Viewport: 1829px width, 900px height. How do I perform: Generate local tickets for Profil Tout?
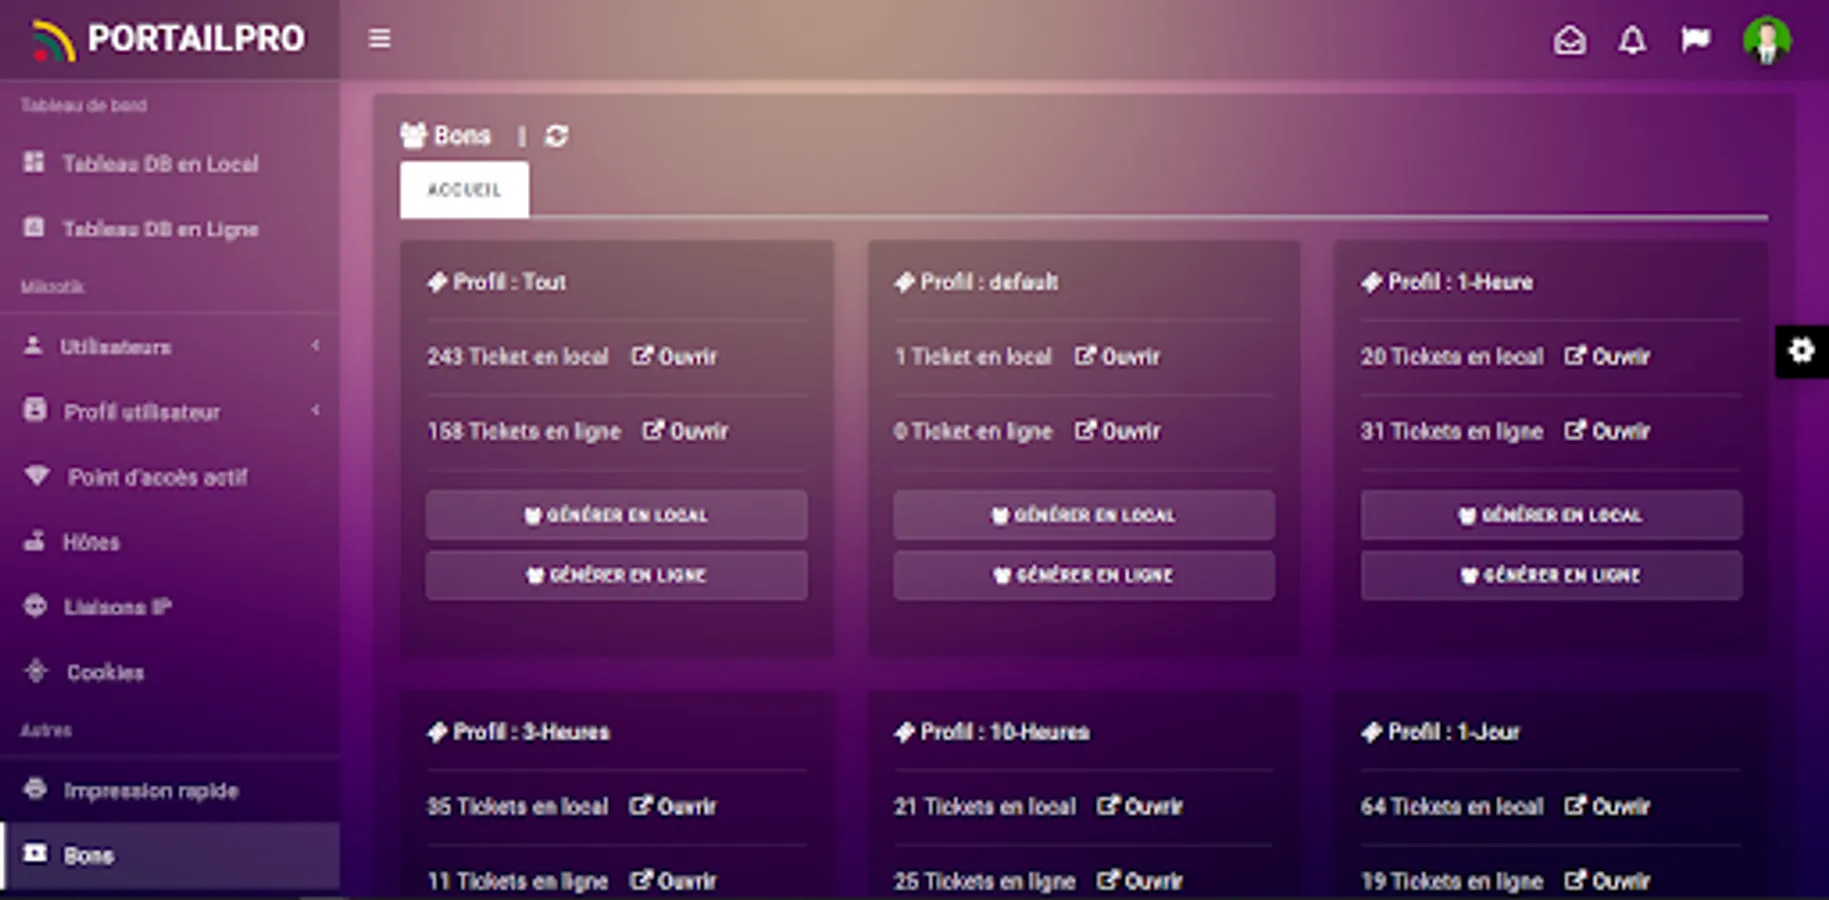616,515
